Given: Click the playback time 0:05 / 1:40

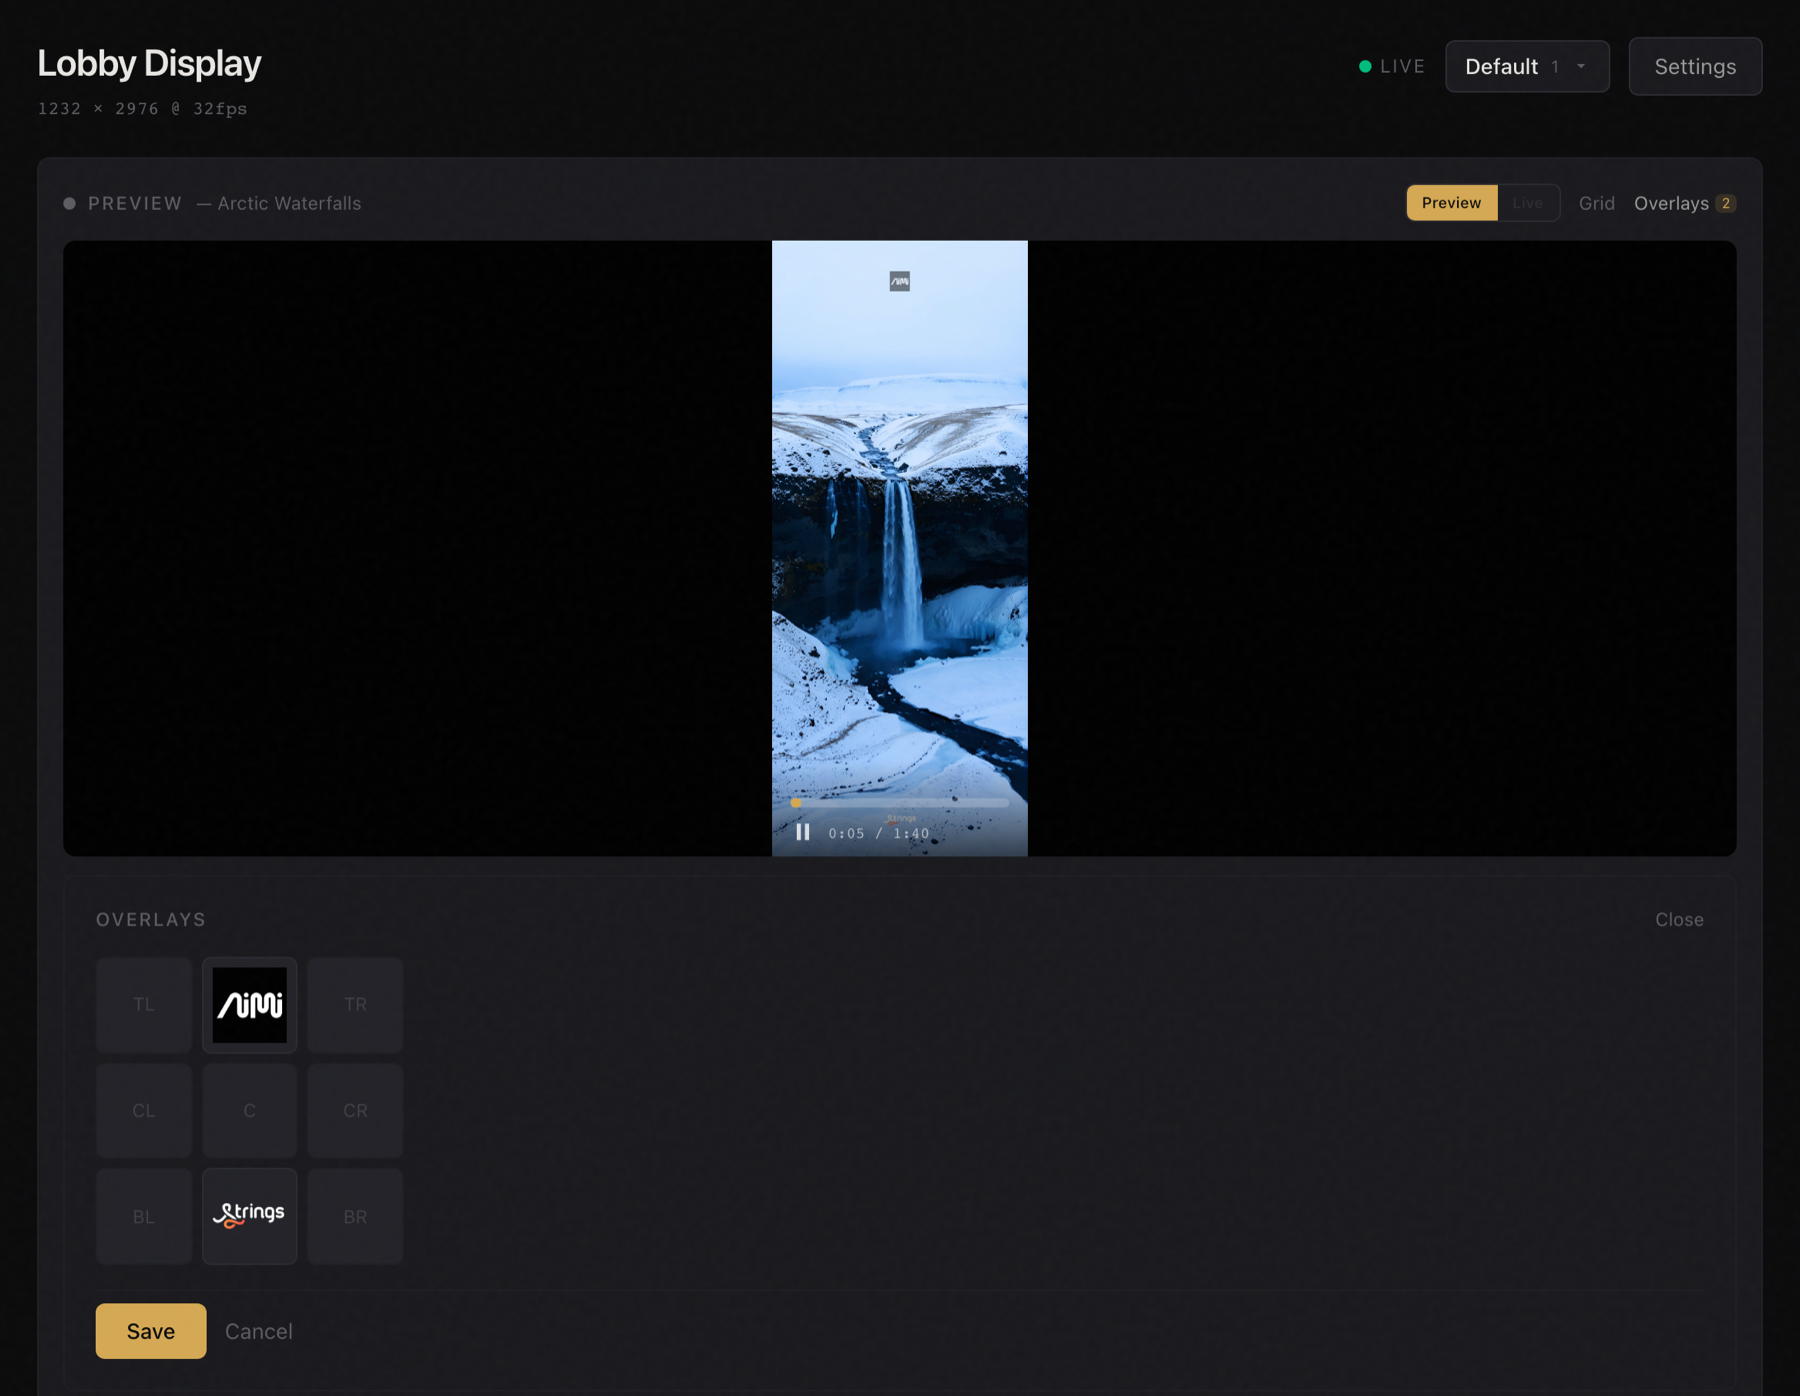Looking at the screenshot, I should click(x=878, y=833).
